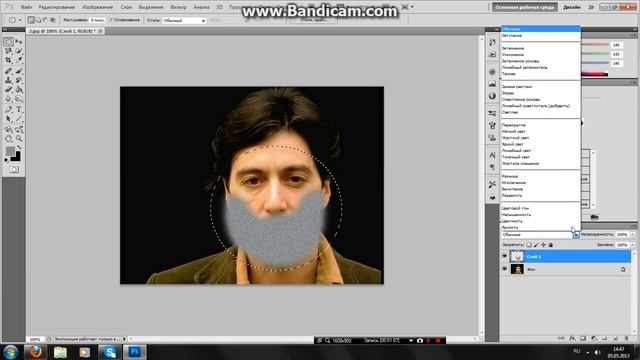Toggle lock all padlock icon
The height and width of the screenshot is (360, 640).
(x=551, y=245)
